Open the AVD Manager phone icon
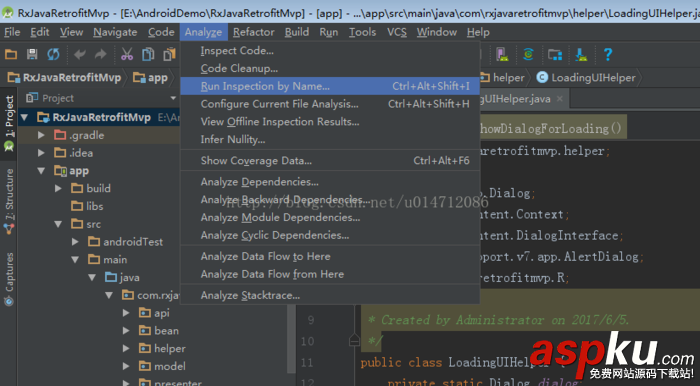 [502, 54]
